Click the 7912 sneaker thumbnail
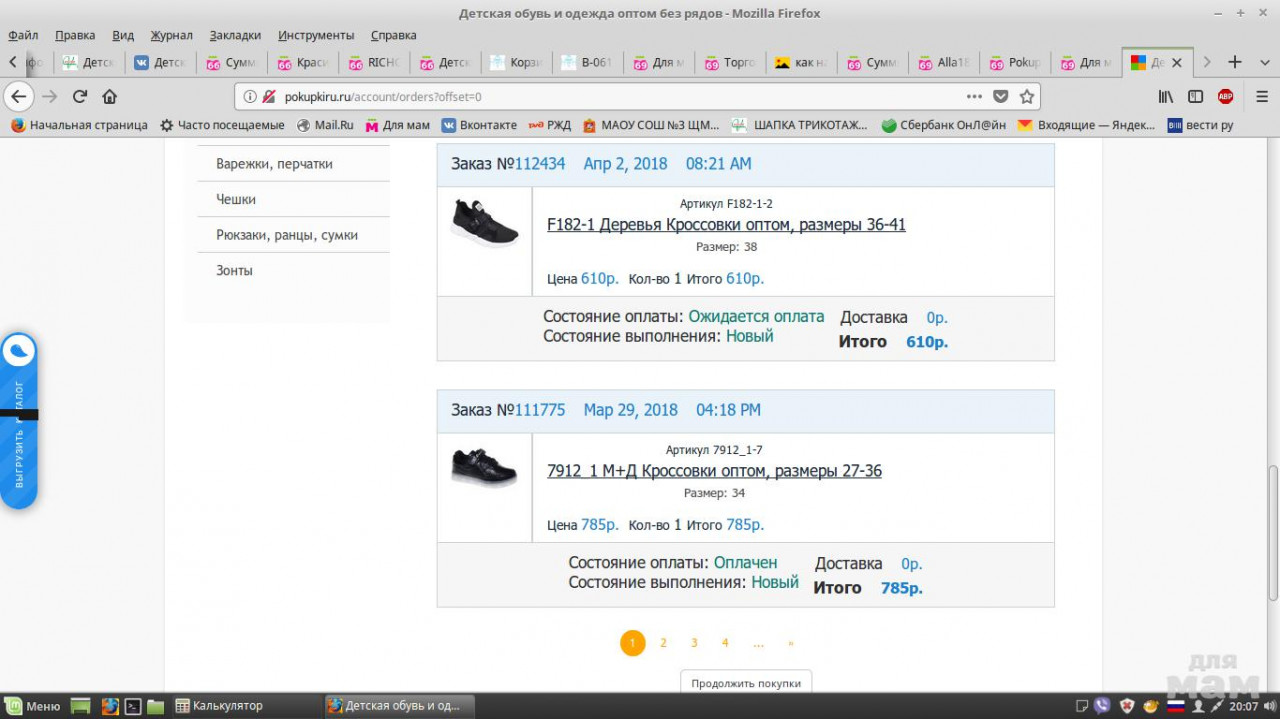 tap(484, 468)
